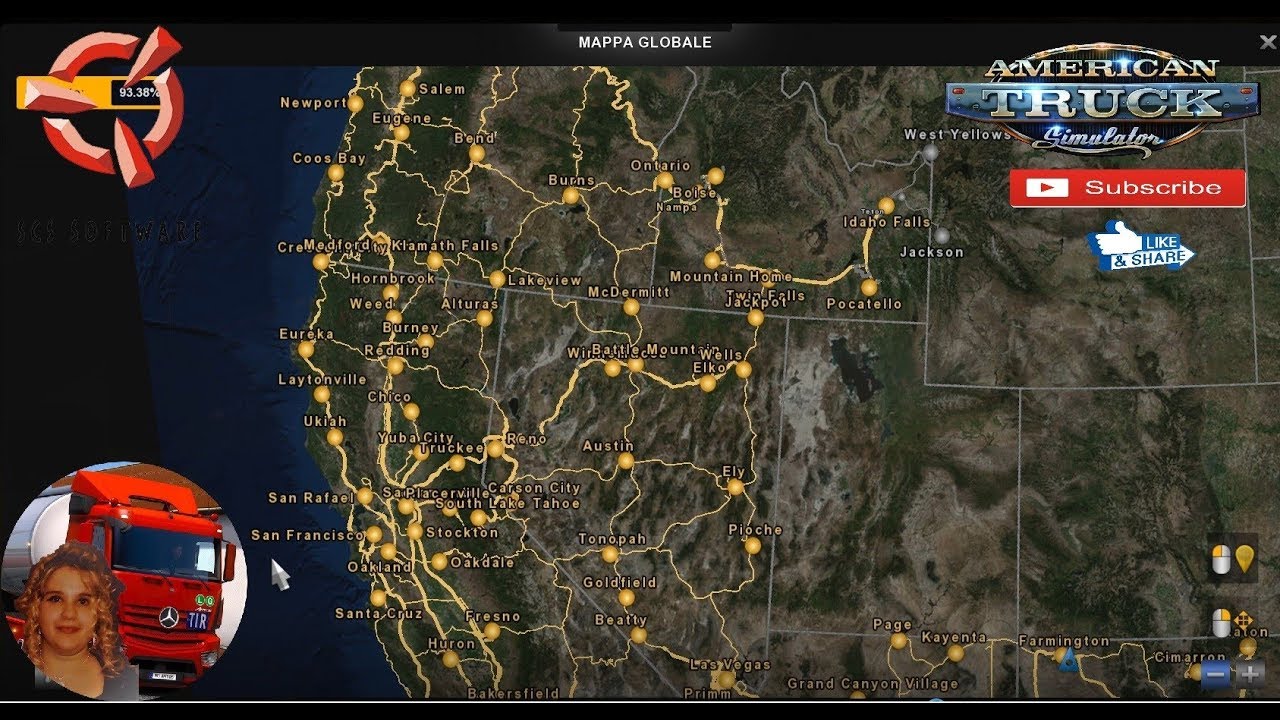Select the Ely city marker

click(735, 487)
